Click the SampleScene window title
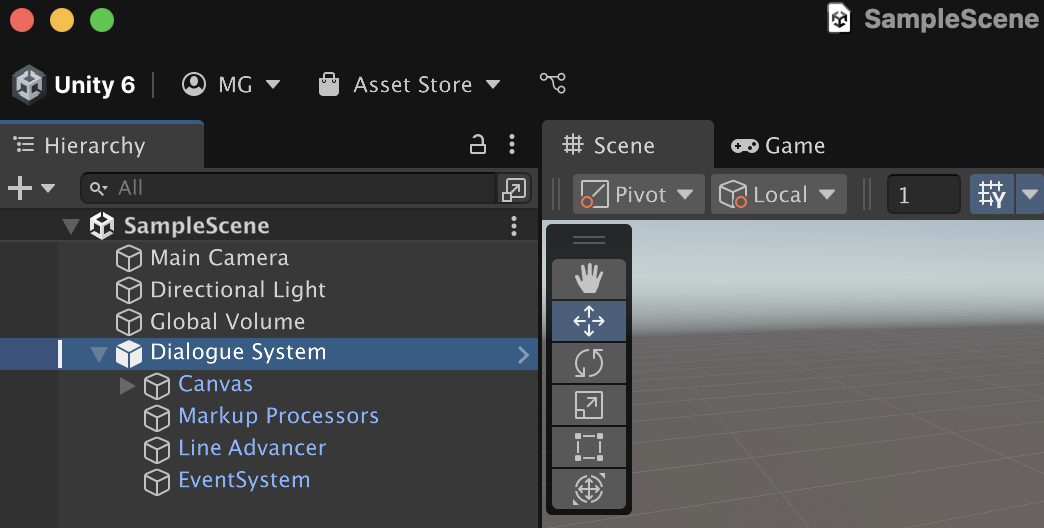1044x528 pixels. click(x=951, y=19)
